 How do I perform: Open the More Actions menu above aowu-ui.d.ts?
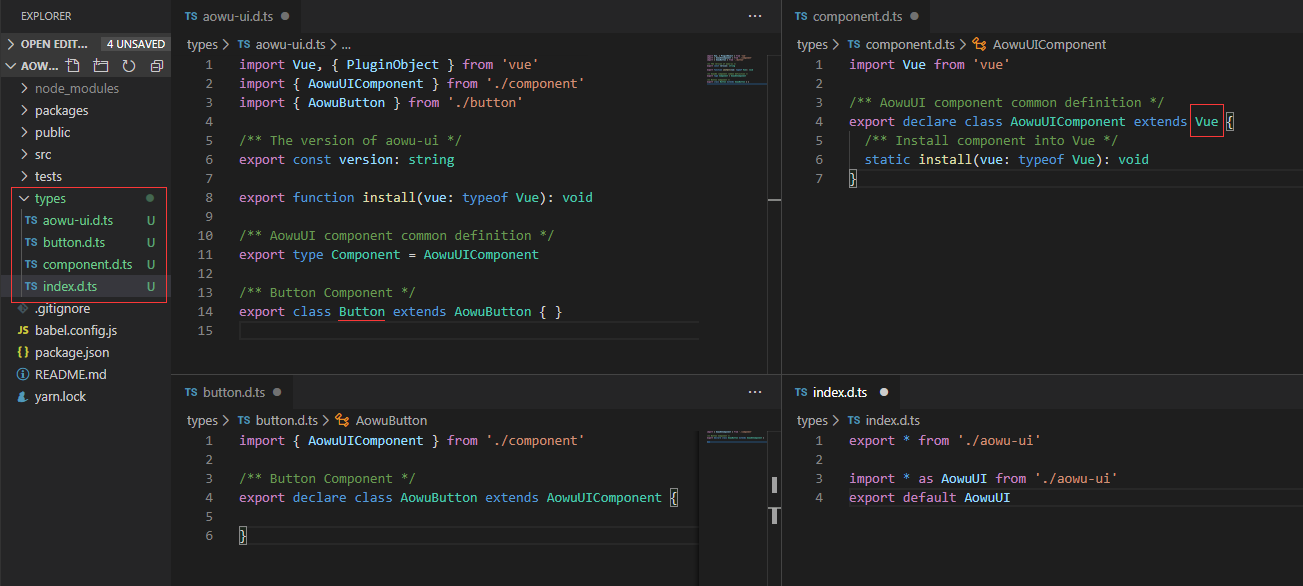pyautogui.click(x=755, y=16)
